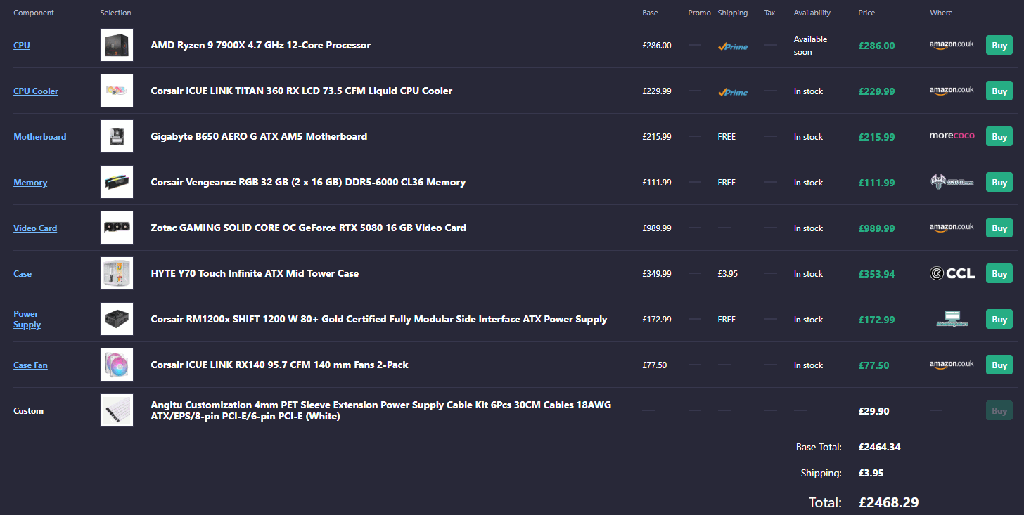Click Prime shipping icon for CPU Cooler
1024x515 pixels.
pos(733,92)
